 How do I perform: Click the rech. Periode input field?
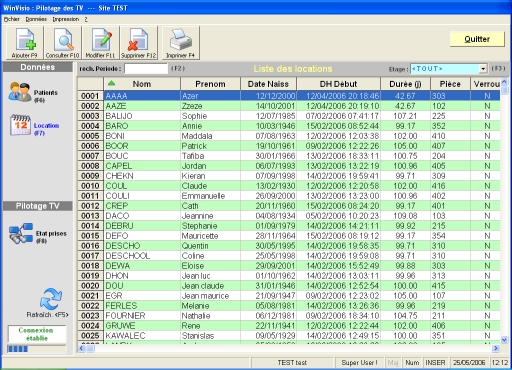146,69
